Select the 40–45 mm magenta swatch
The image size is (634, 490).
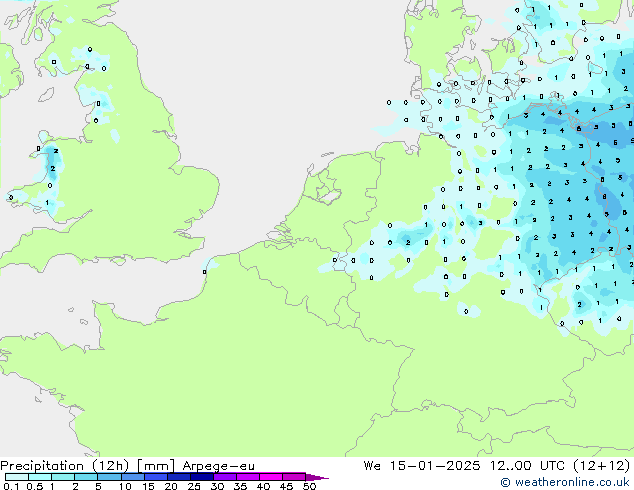coord(271,477)
